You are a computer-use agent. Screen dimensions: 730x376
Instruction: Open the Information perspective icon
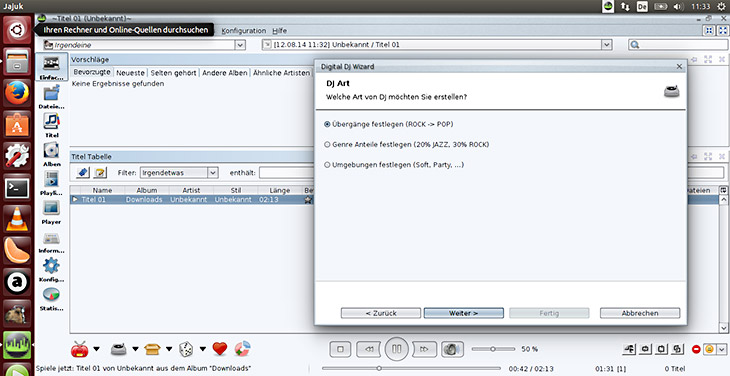click(51, 238)
